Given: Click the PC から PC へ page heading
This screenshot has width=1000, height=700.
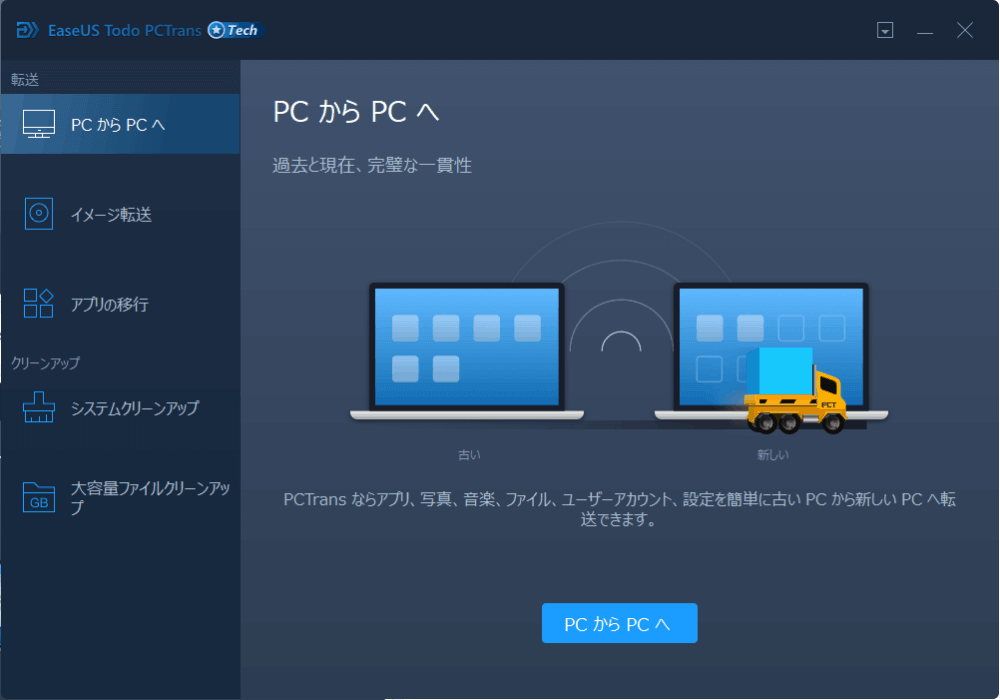Looking at the screenshot, I should tap(356, 112).
